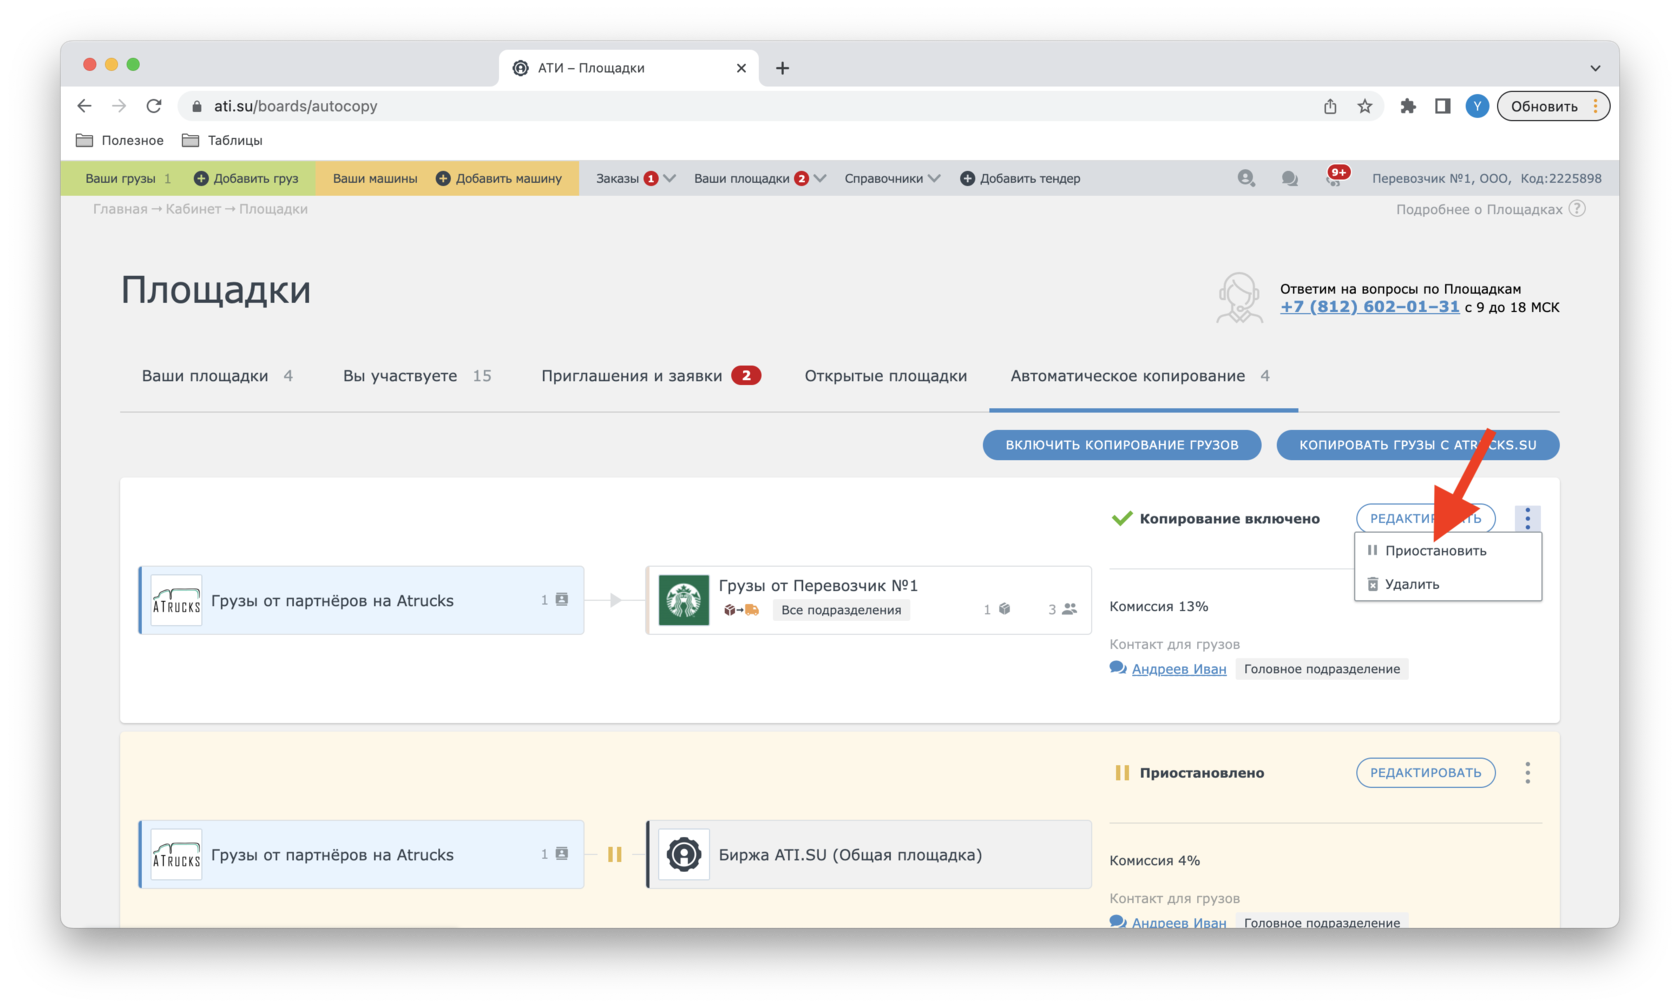Click Редактировать on the Приостановлено card
Screen dimensions: 1680x1008
(1426, 773)
